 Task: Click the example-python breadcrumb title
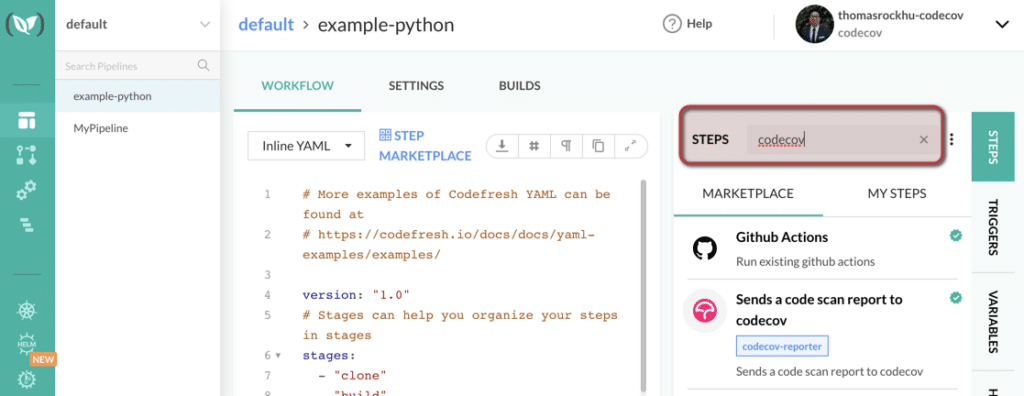[x=385, y=25]
